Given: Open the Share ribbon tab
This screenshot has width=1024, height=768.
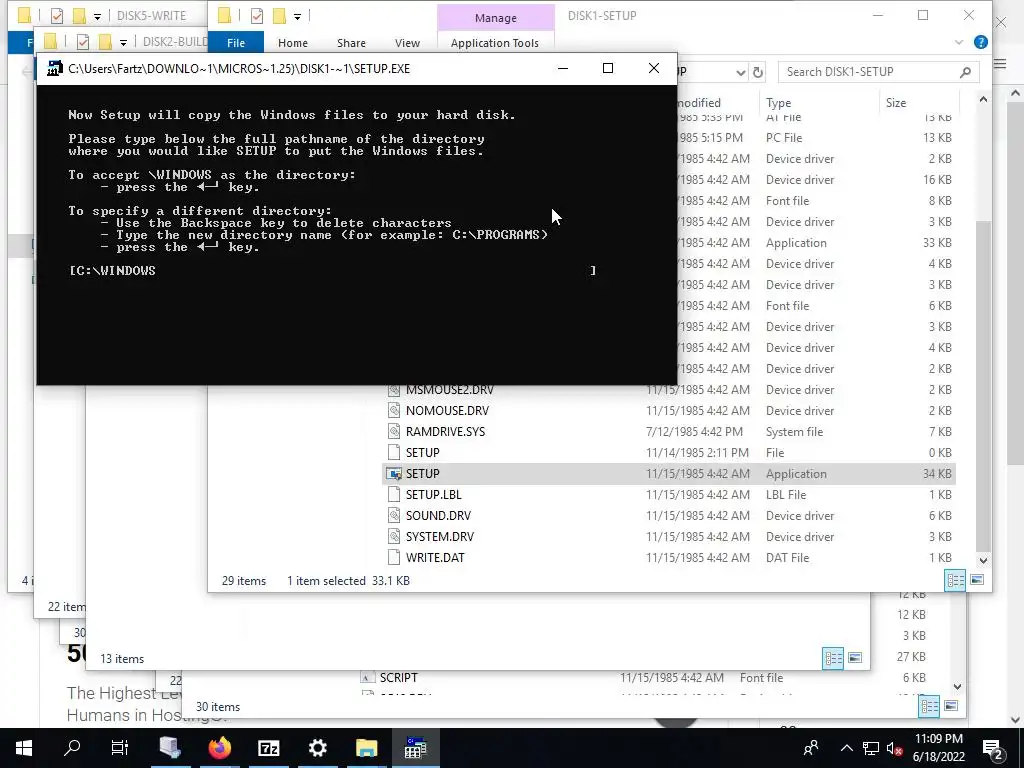Looking at the screenshot, I should (x=351, y=42).
